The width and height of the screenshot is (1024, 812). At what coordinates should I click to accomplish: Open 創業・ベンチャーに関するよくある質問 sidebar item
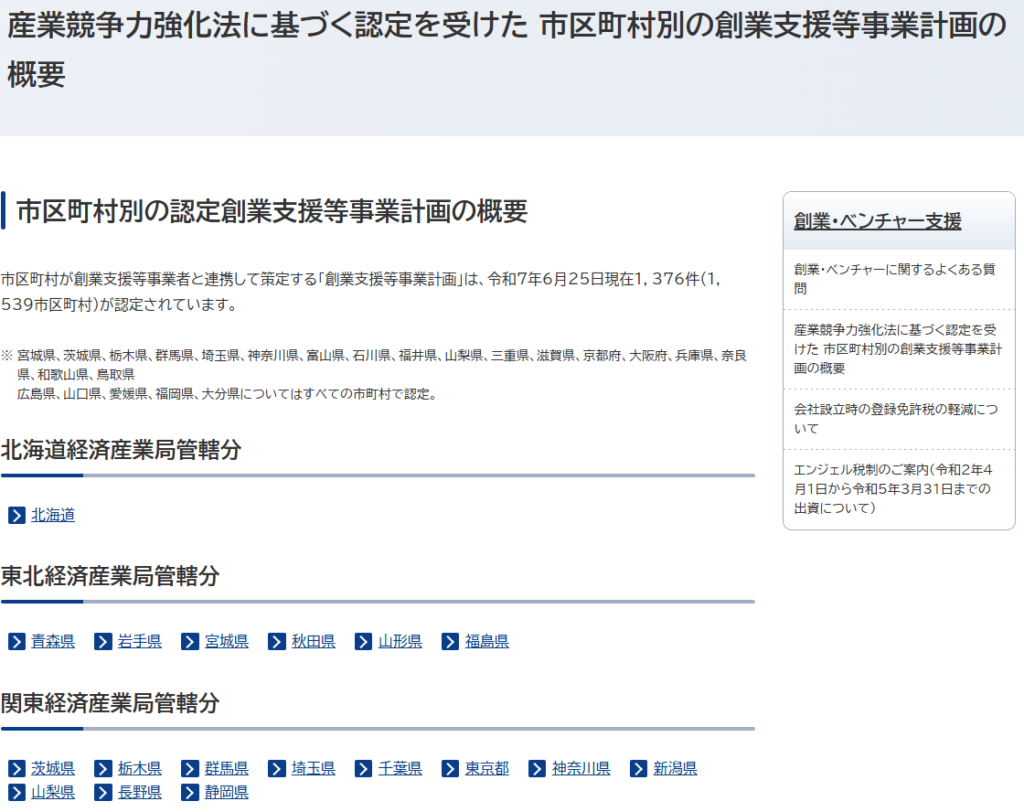899,279
